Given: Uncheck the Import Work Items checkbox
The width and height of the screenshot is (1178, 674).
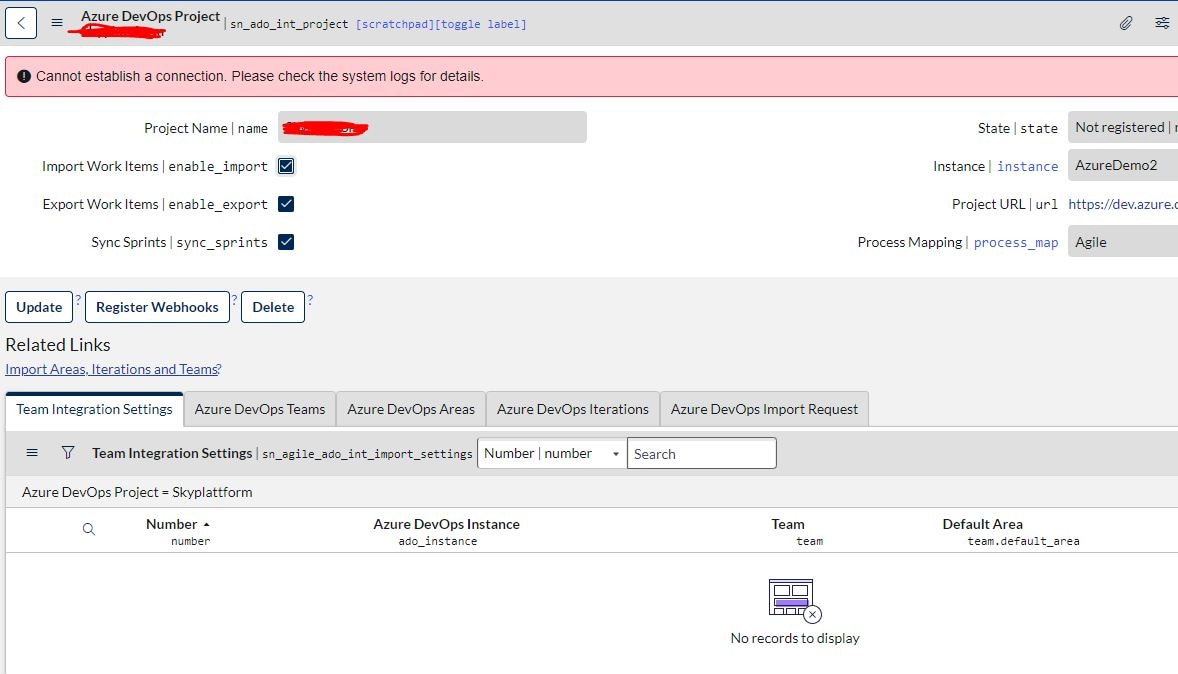Looking at the screenshot, I should [x=286, y=165].
